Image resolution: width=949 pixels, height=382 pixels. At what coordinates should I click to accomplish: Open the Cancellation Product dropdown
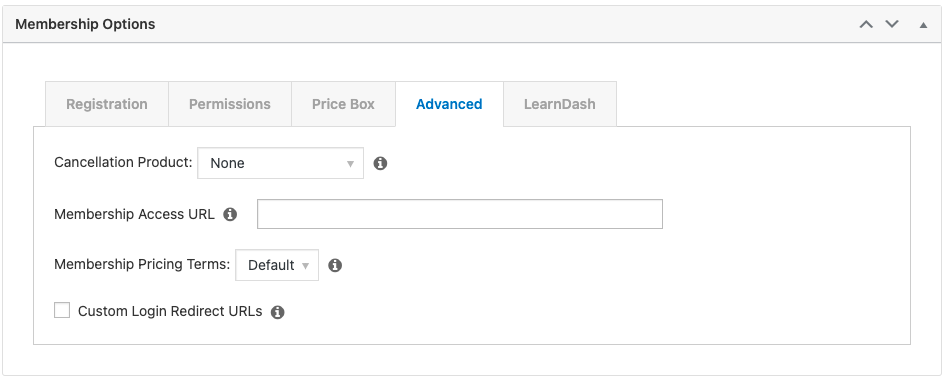(280, 163)
